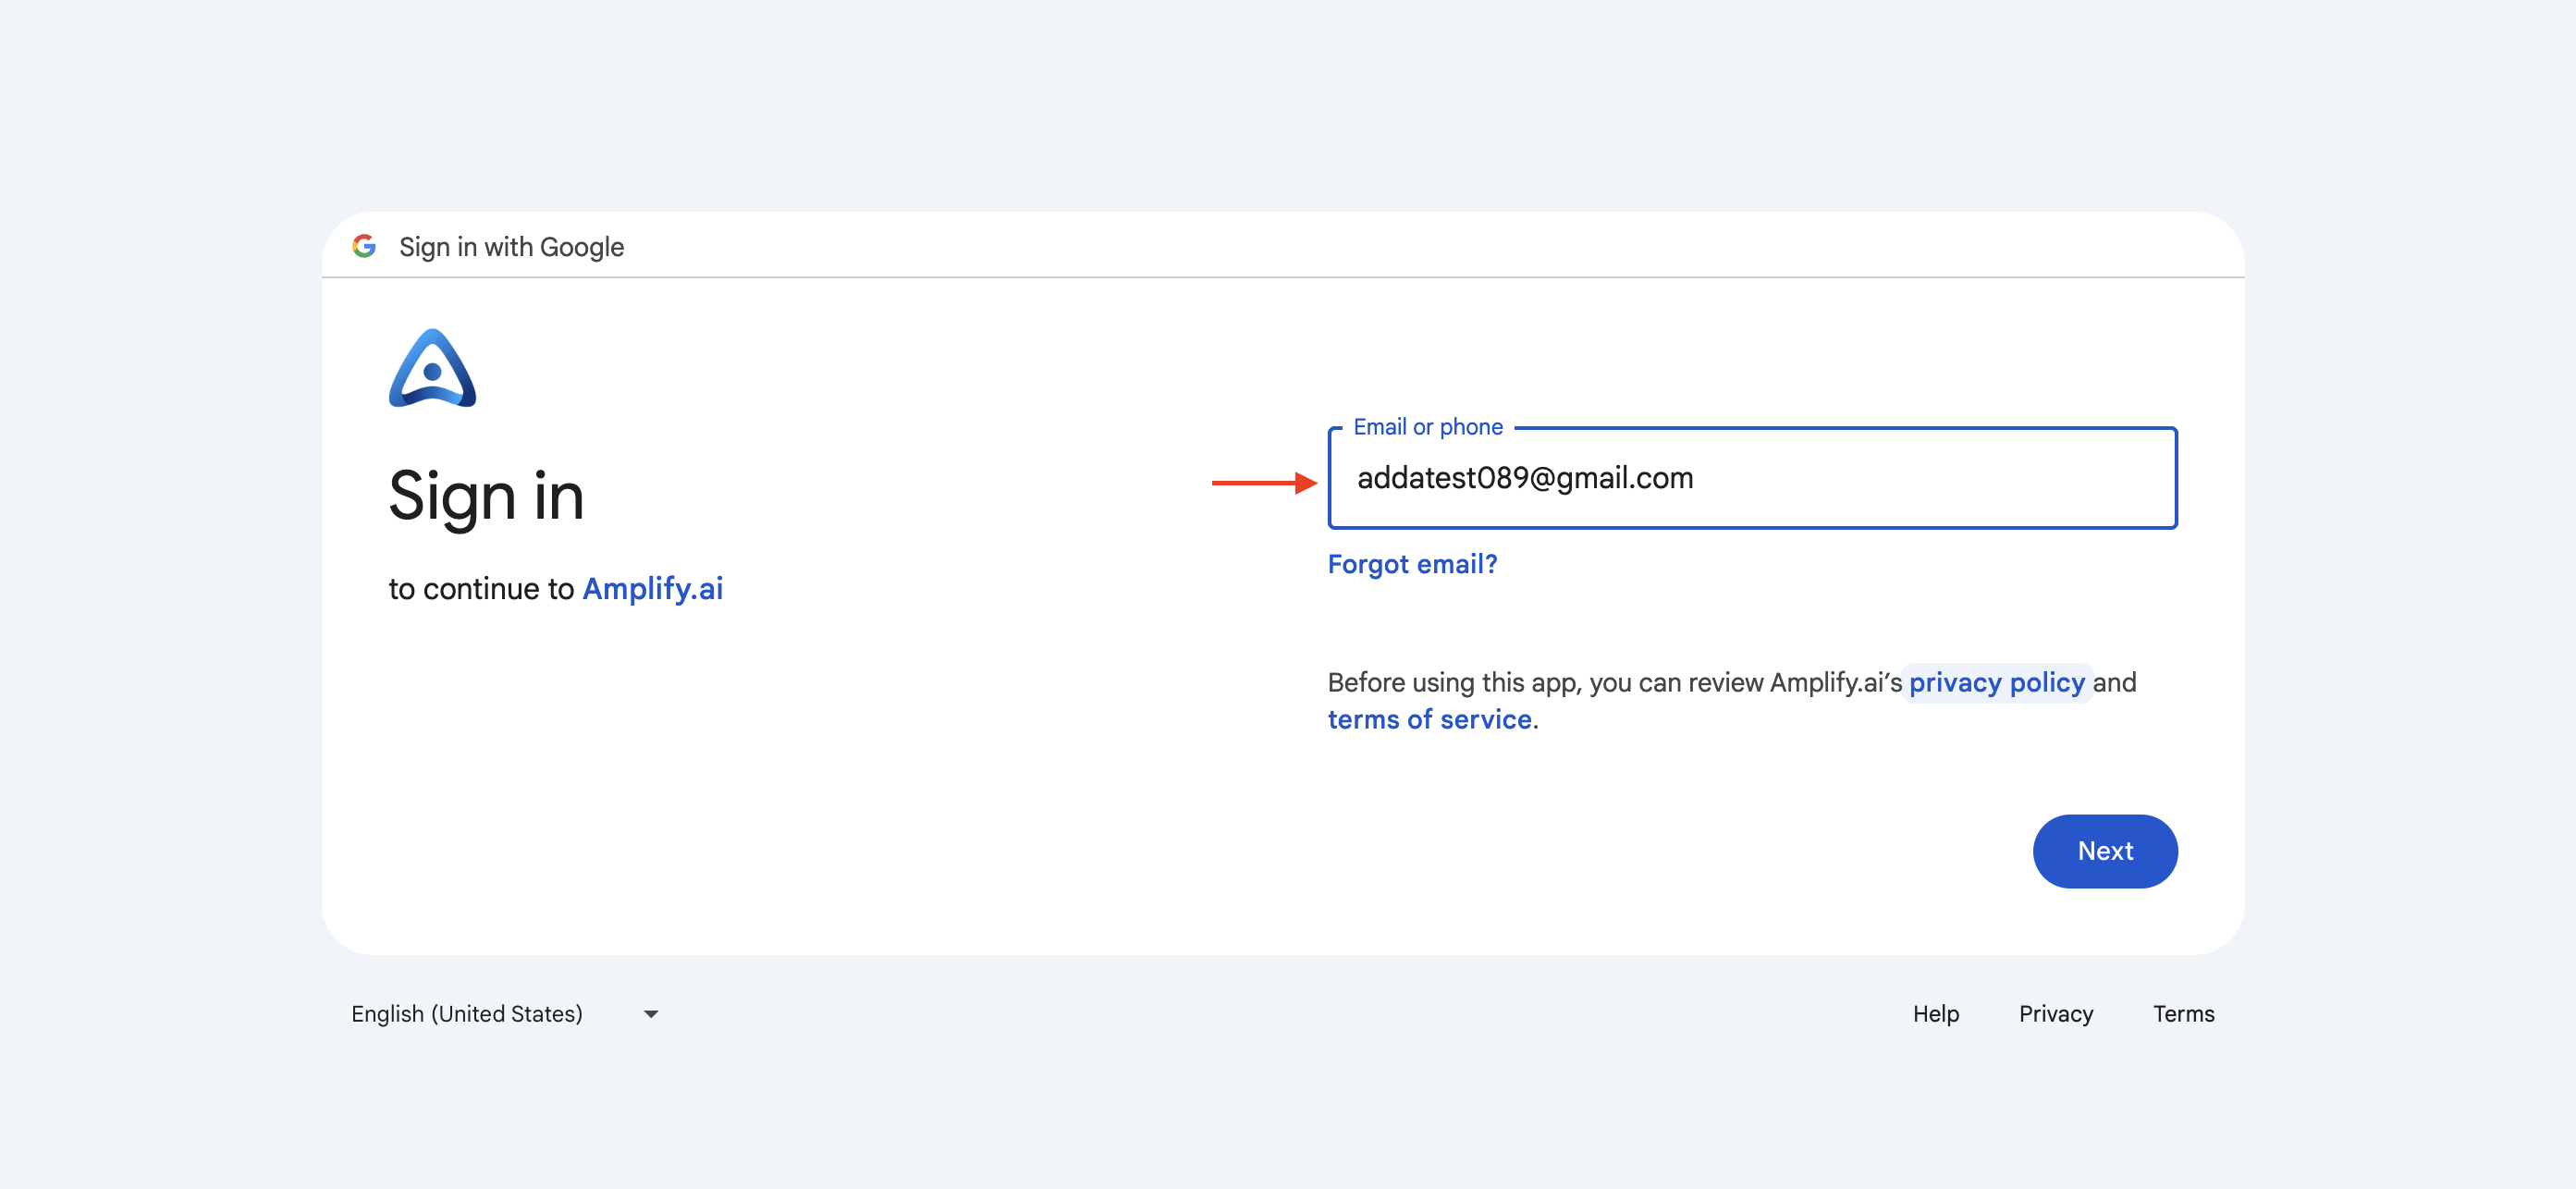2576x1189 pixels.
Task: Expand the language dropdown arrow
Action: click(651, 1014)
